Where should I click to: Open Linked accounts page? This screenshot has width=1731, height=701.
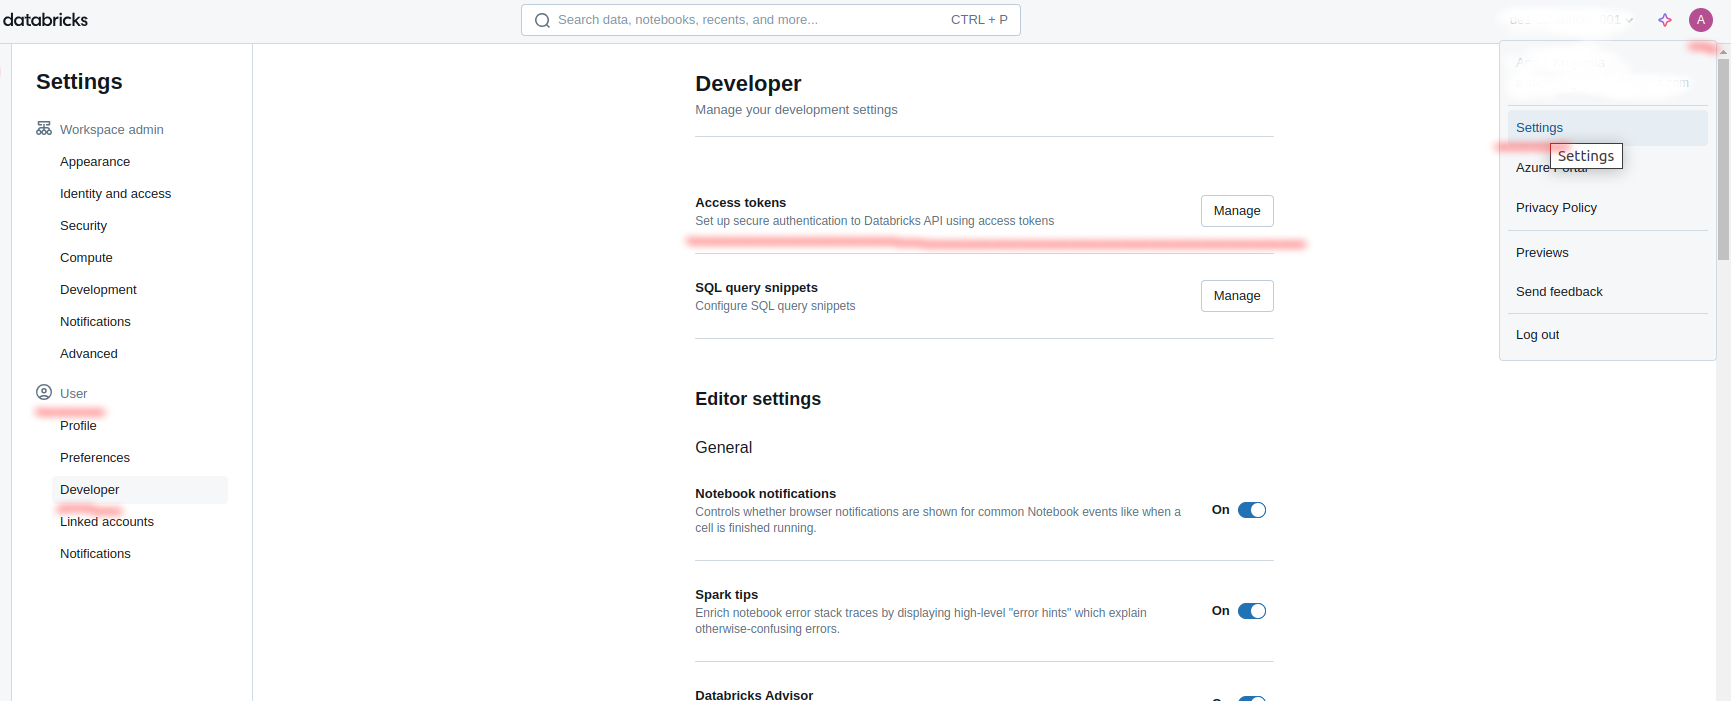(x=140, y=522)
